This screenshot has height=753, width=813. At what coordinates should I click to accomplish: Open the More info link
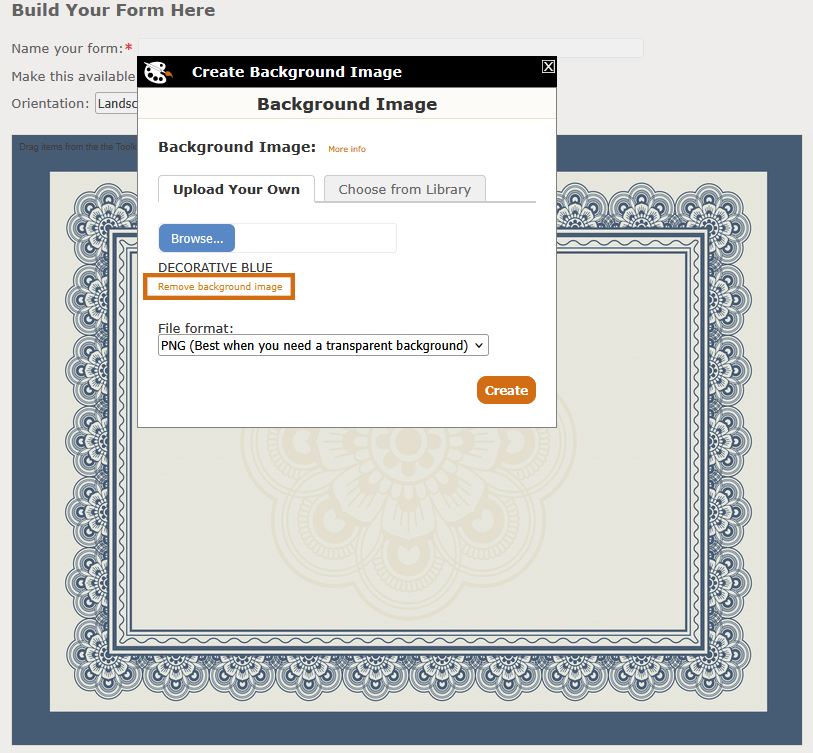click(347, 149)
